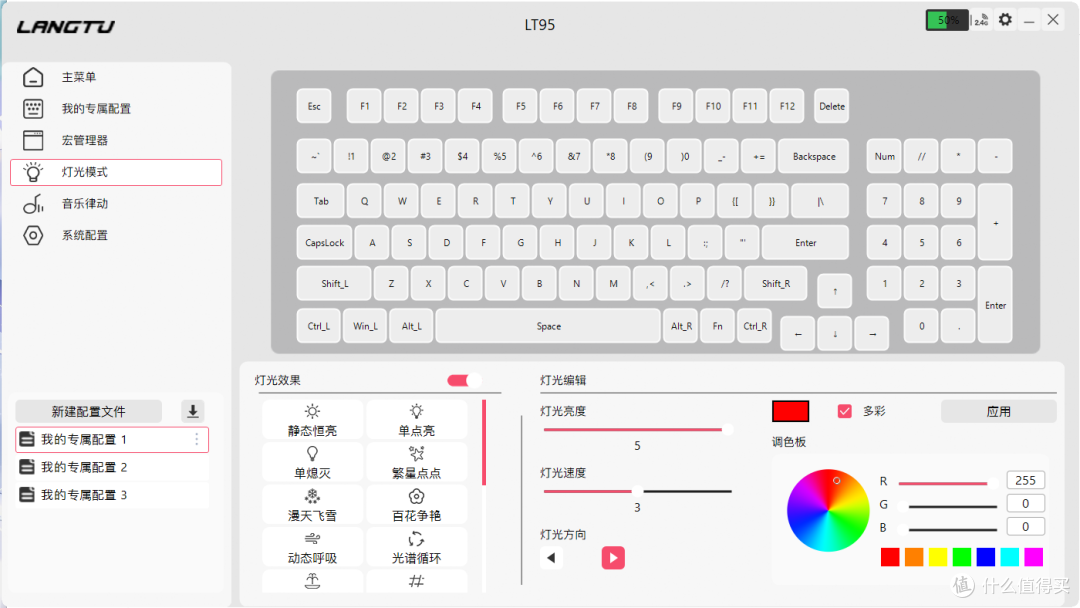This screenshot has height=608, width=1080.
Task: Adjust the R red channel slider
Action: point(948,483)
